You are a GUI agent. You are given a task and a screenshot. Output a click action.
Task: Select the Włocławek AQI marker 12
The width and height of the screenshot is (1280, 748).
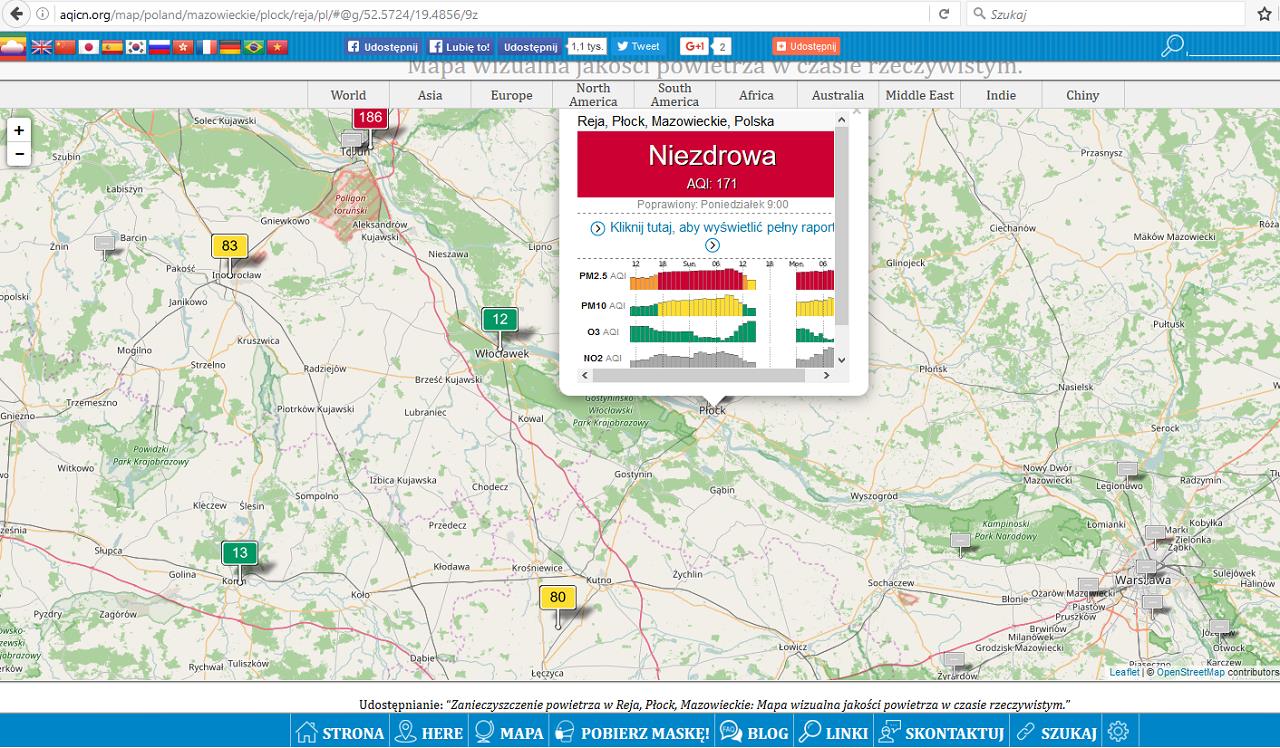pyautogui.click(x=500, y=320)
